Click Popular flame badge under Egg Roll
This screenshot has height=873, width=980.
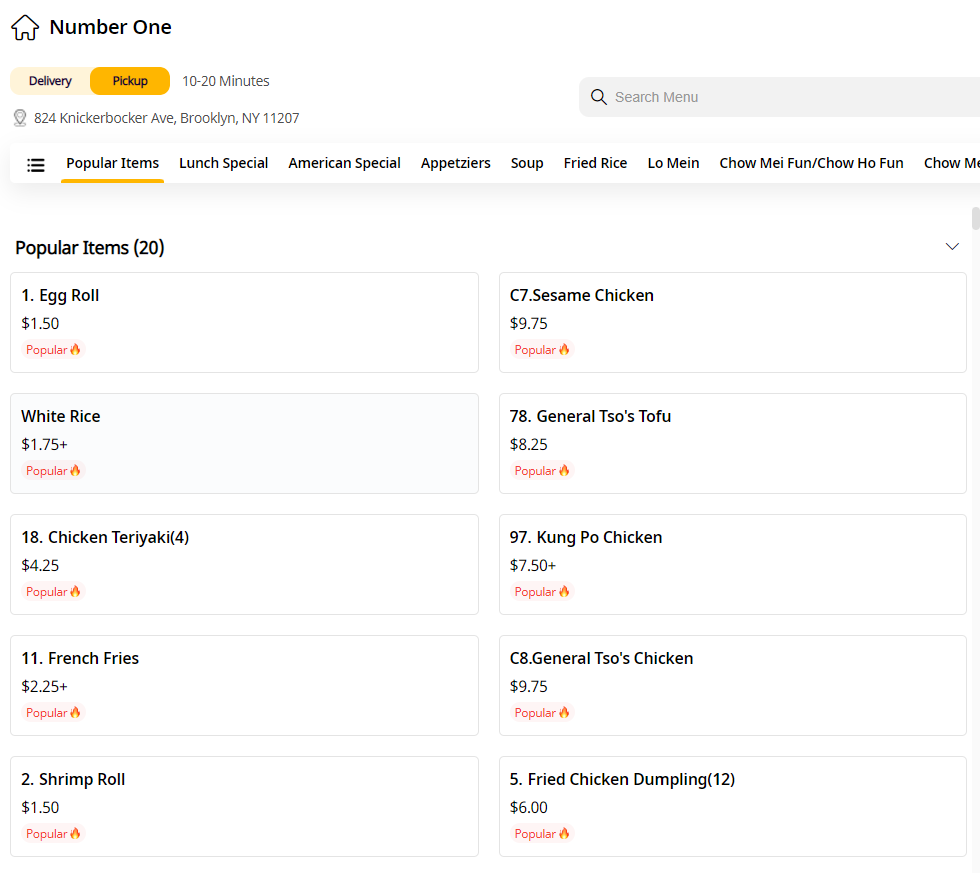click(54, 350)
